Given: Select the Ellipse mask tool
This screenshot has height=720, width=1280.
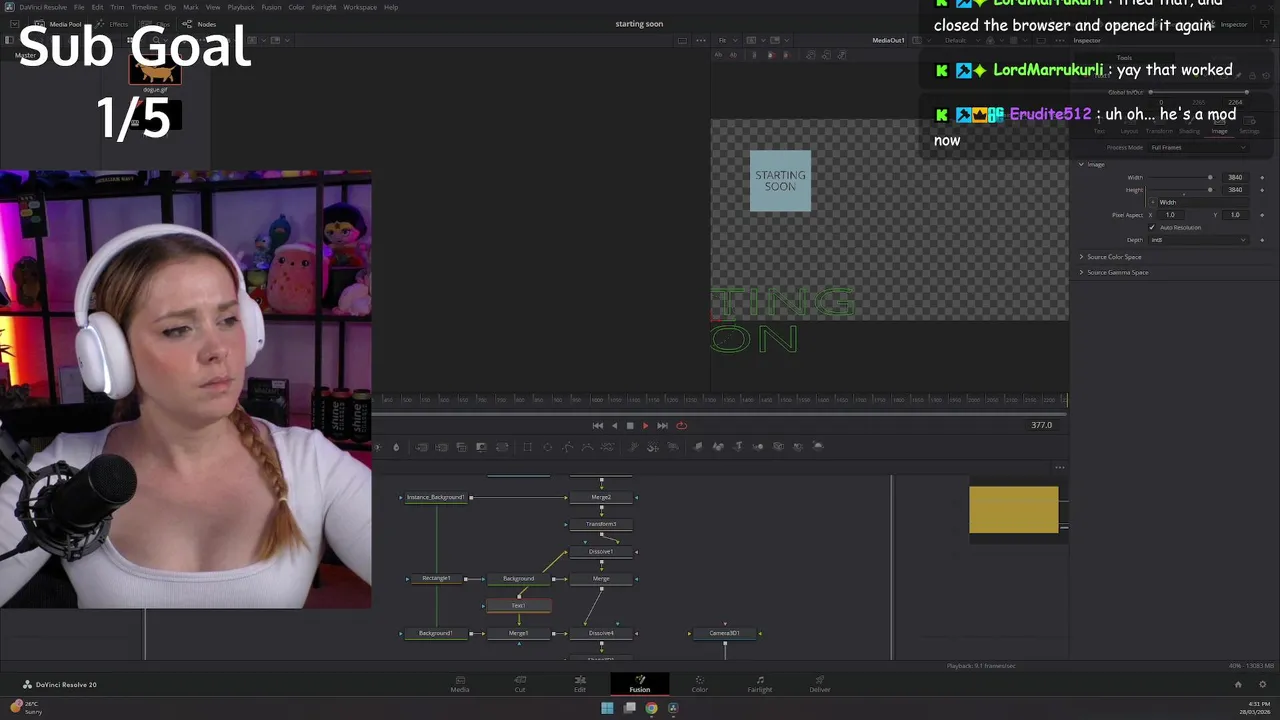Looking at the screenshot, I should click(x=547, y=446).
